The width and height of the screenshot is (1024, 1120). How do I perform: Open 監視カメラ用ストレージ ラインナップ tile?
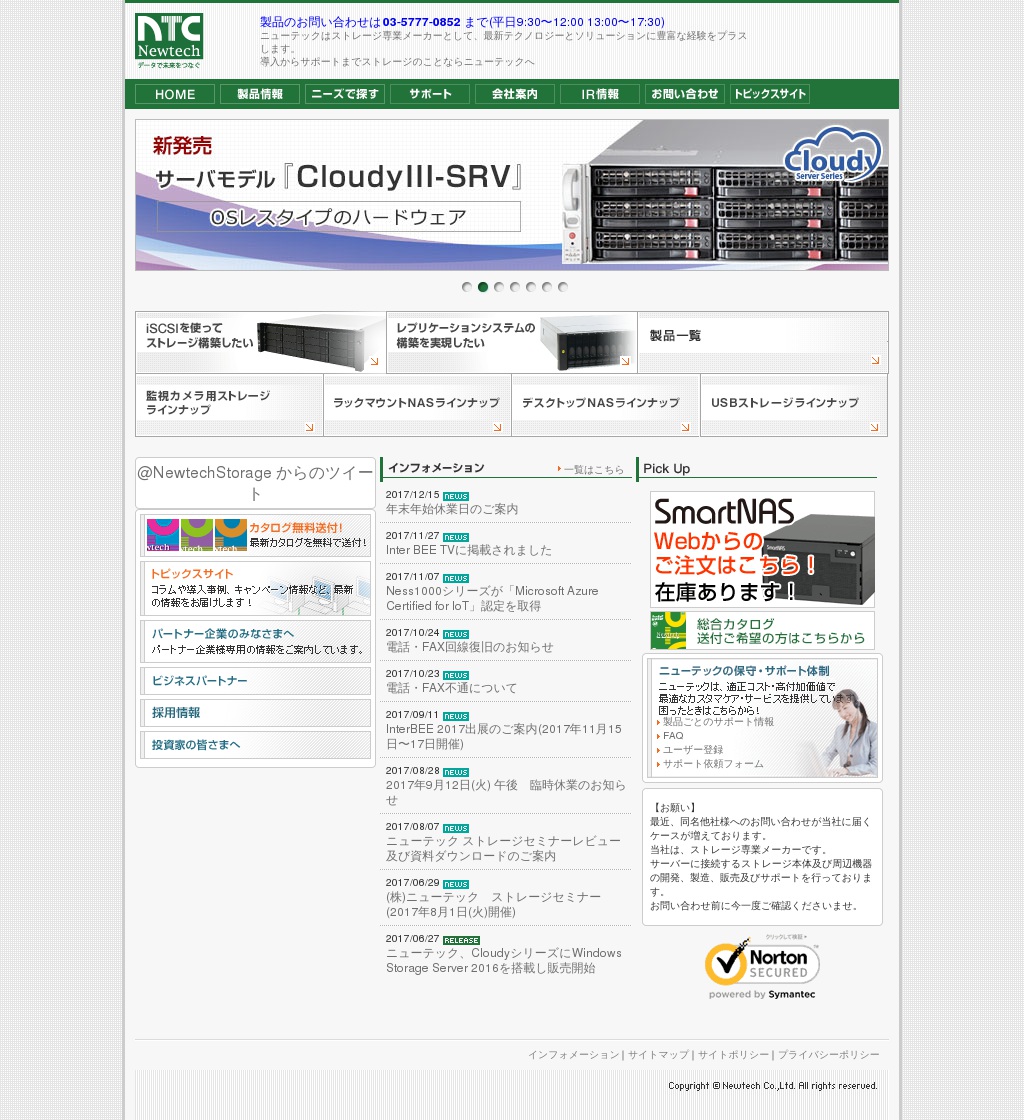click(x=229, y=405)
